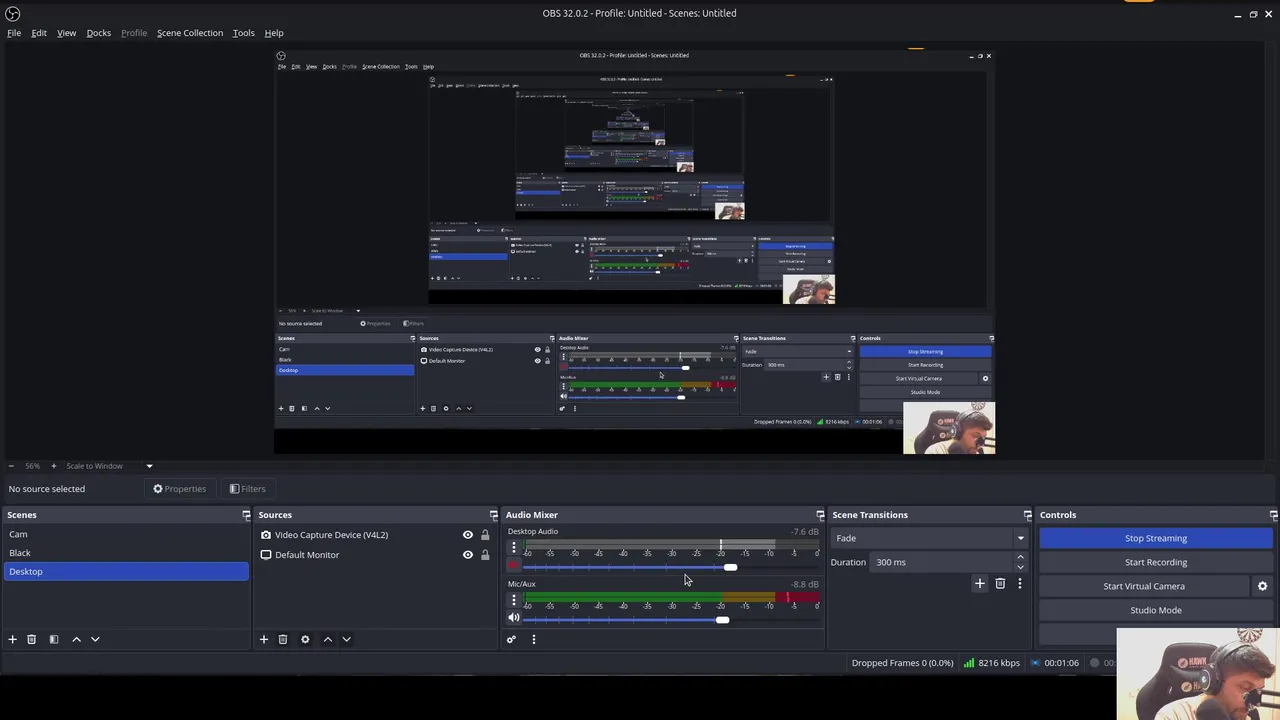Open Desktop Audio options menu
The width and height of the screenshot is (1280, 720).
pos(514,548)
